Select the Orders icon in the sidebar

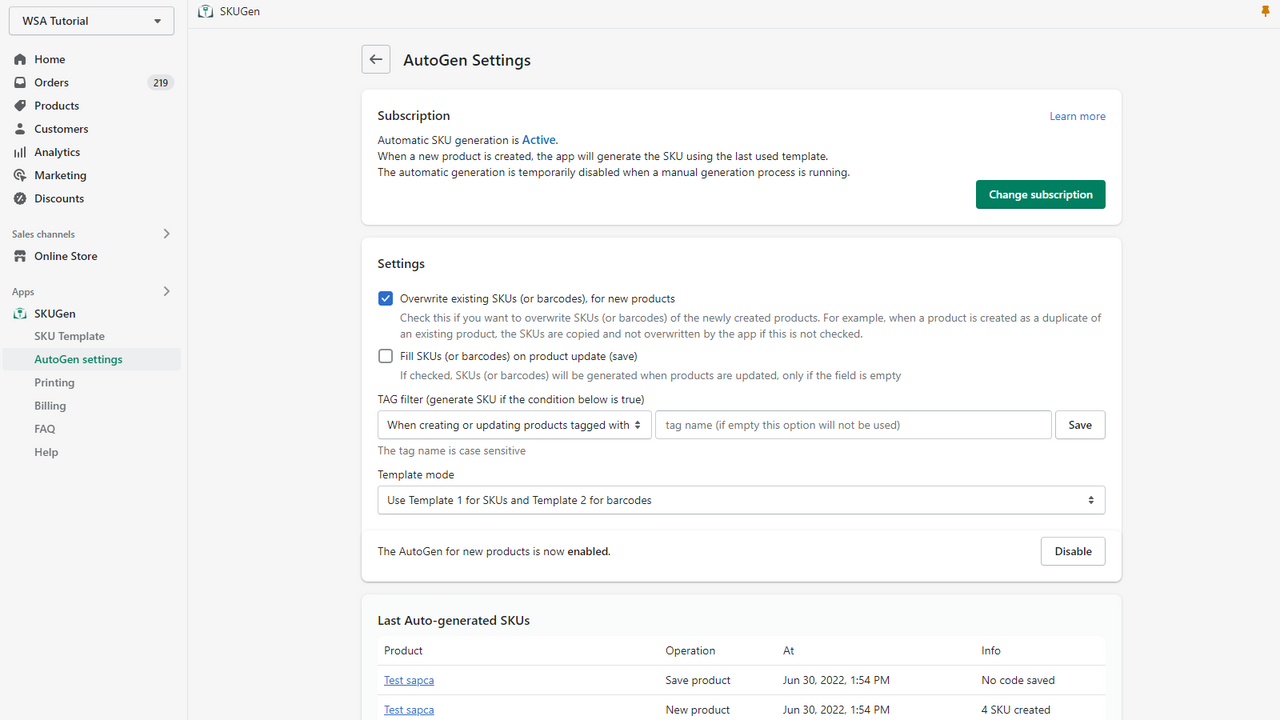[18, 82]
